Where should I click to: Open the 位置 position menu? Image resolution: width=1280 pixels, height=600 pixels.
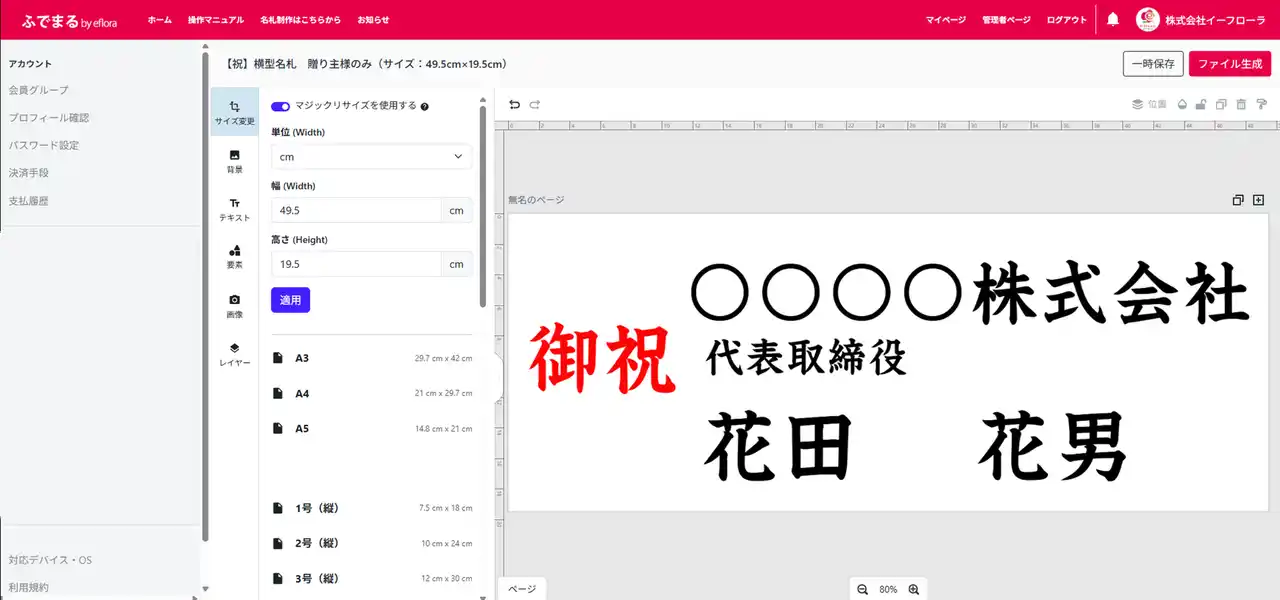point(1149,104)
